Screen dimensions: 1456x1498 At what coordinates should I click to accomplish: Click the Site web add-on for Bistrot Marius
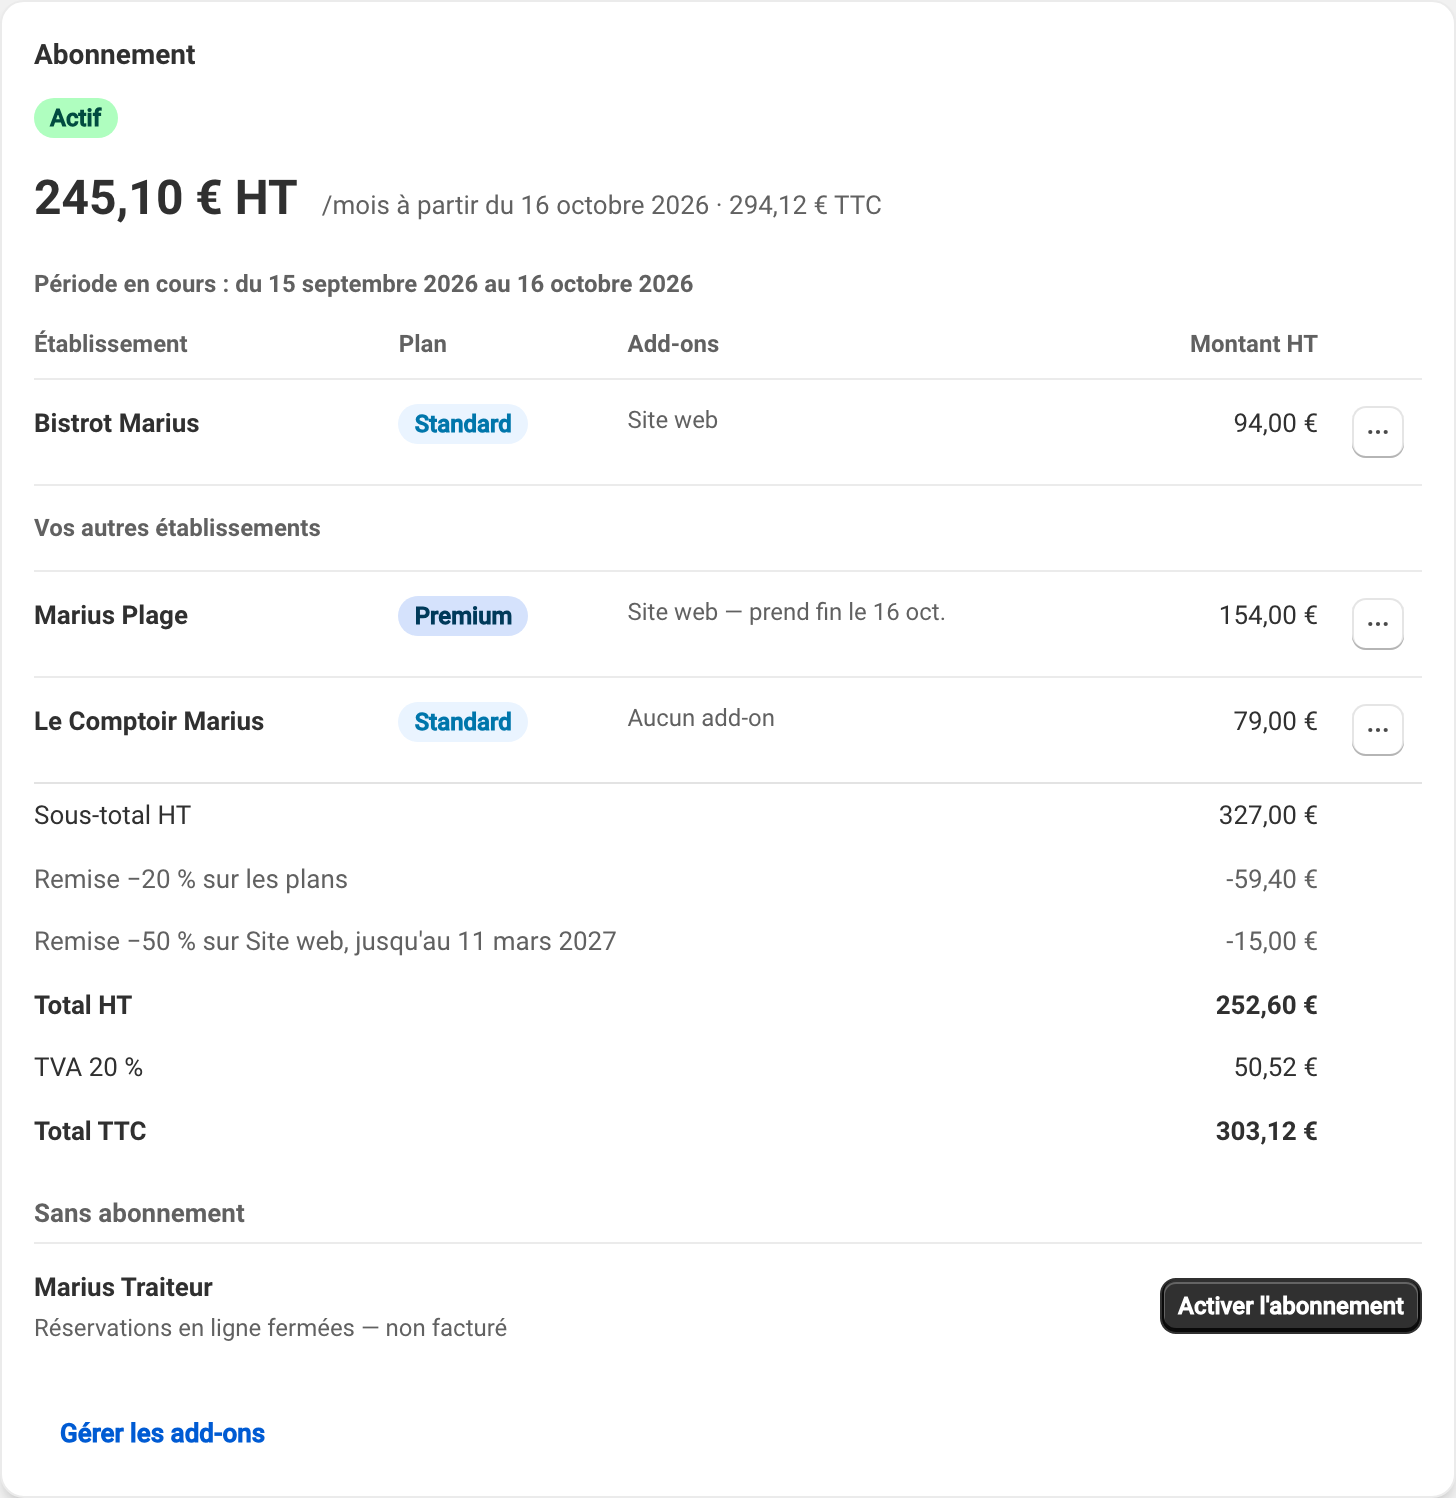point(672,420)
